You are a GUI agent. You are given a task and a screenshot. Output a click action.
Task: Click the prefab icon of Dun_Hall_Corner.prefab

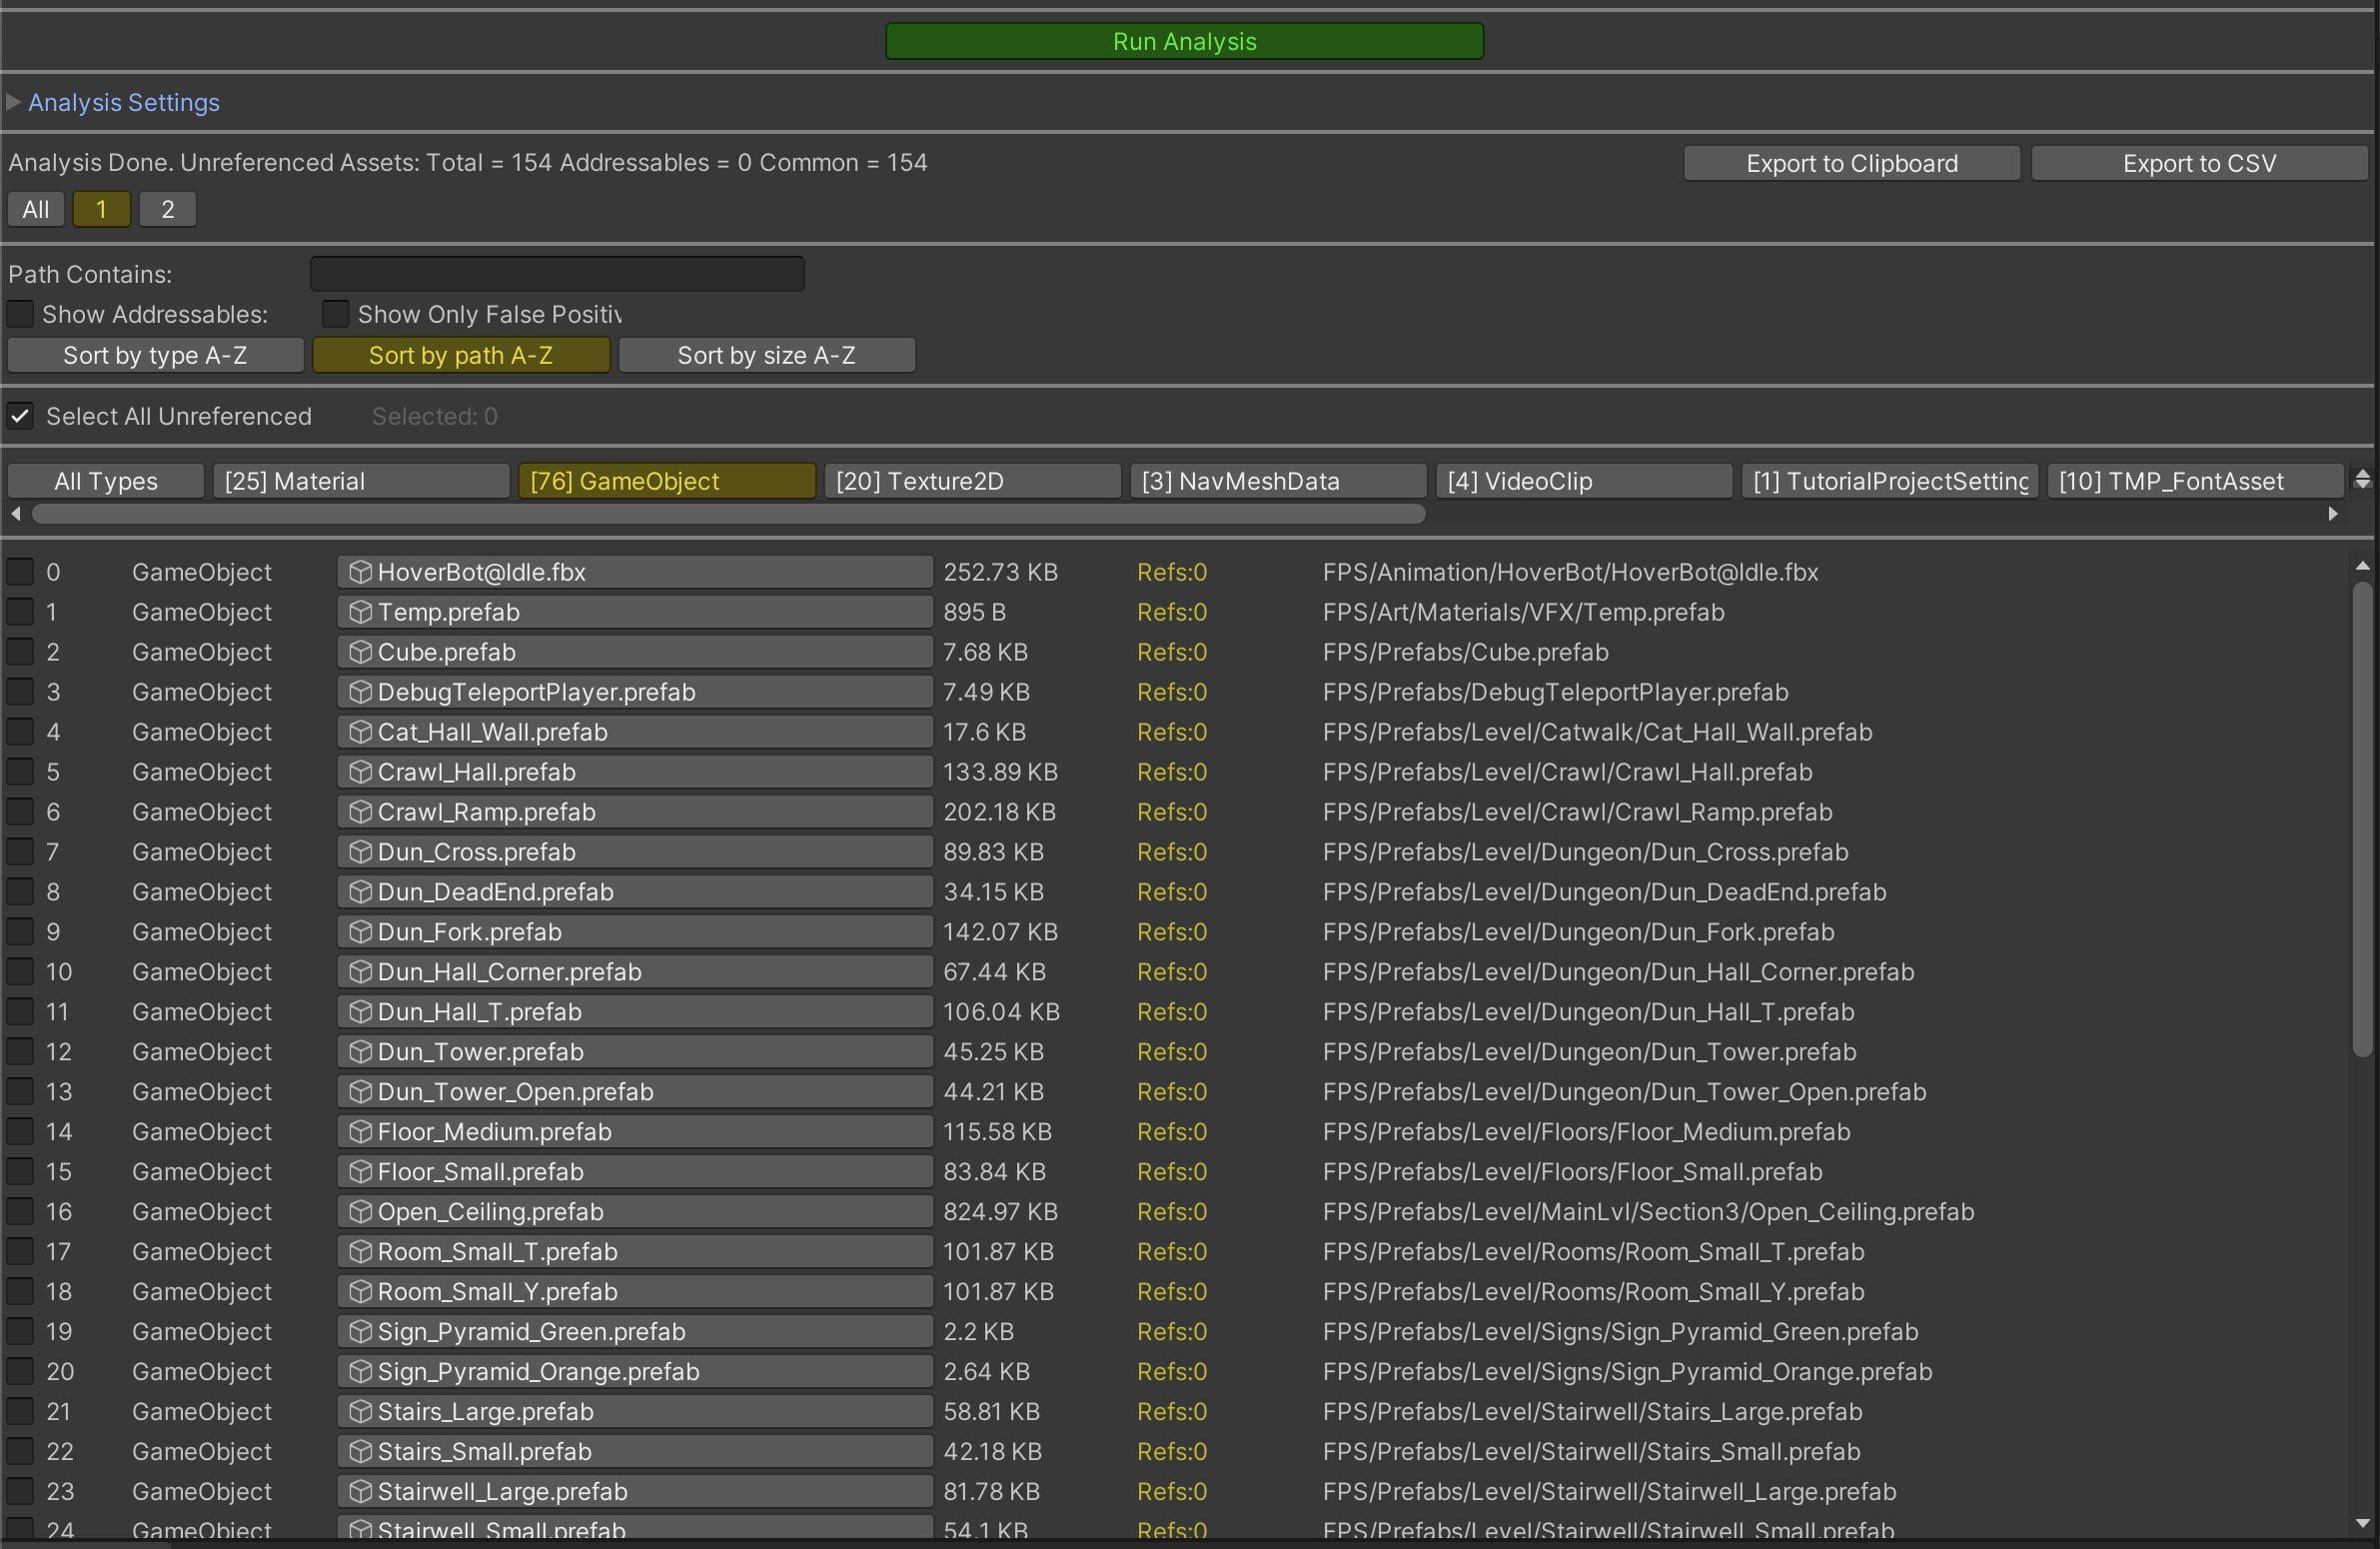(x=360, y=972)
